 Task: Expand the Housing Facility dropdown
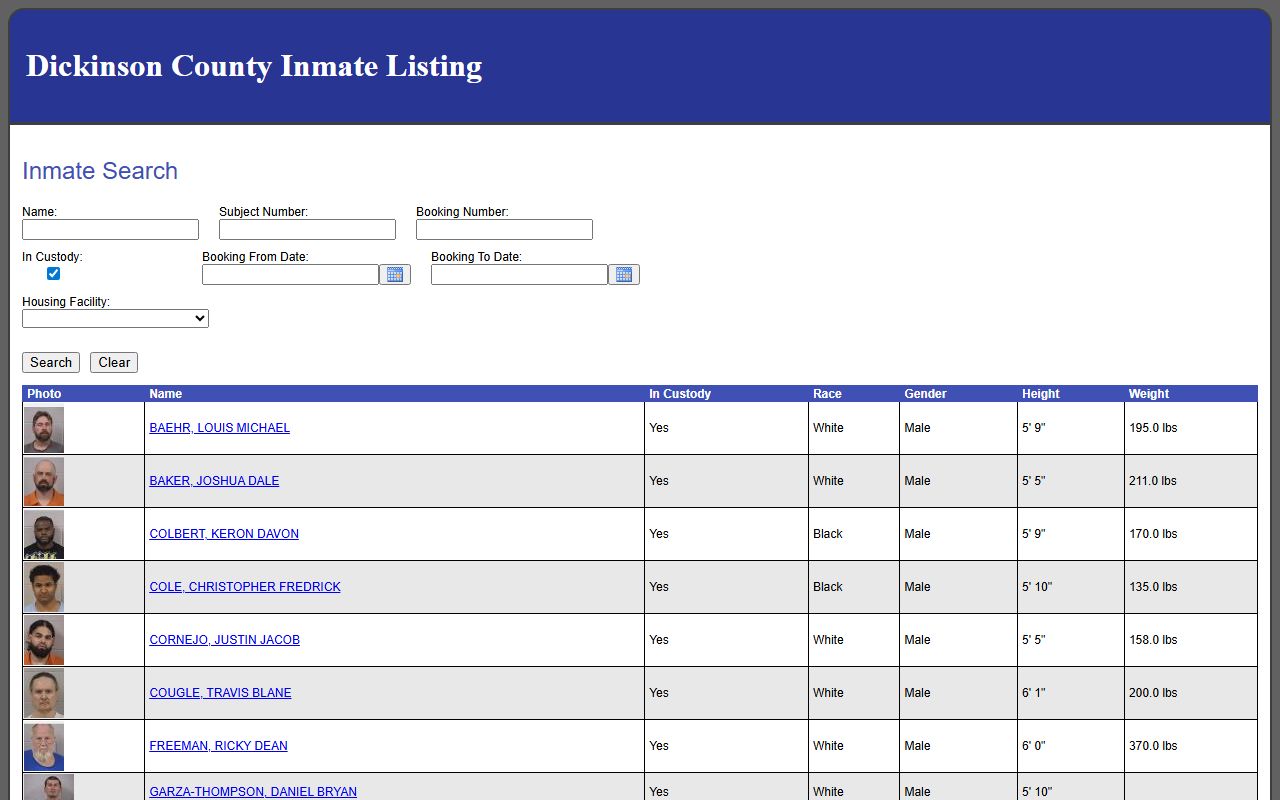pyautogui.click(x=115, y=319)
